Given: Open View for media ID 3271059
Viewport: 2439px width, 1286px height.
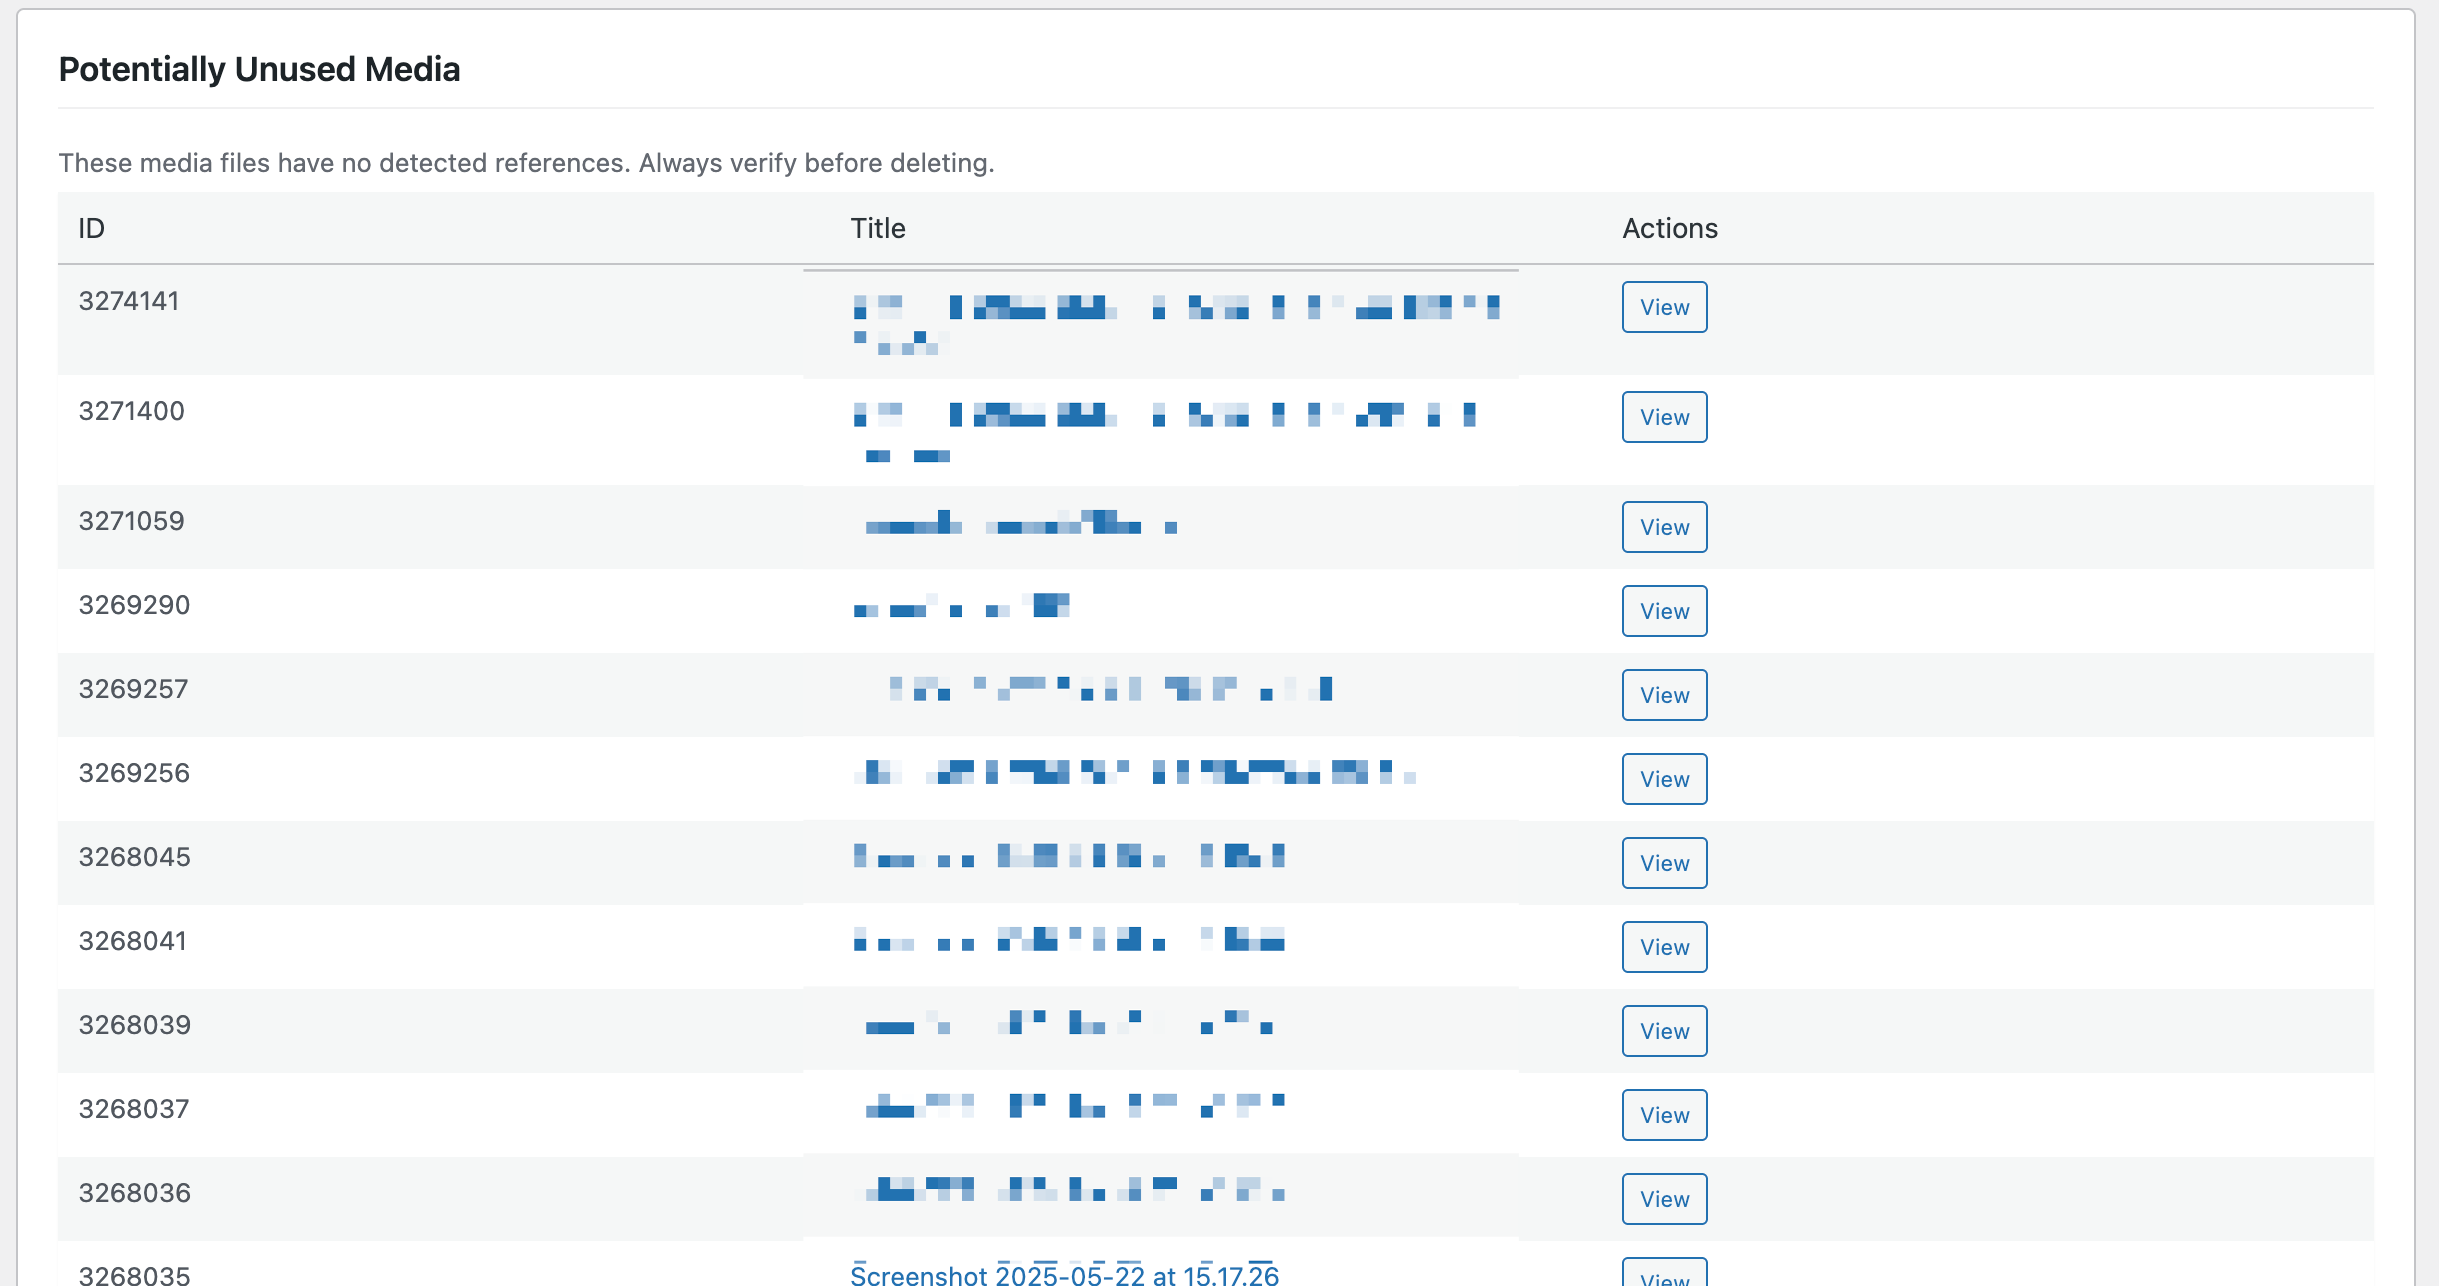Looking at the screenshot, I should [1664, 527].
